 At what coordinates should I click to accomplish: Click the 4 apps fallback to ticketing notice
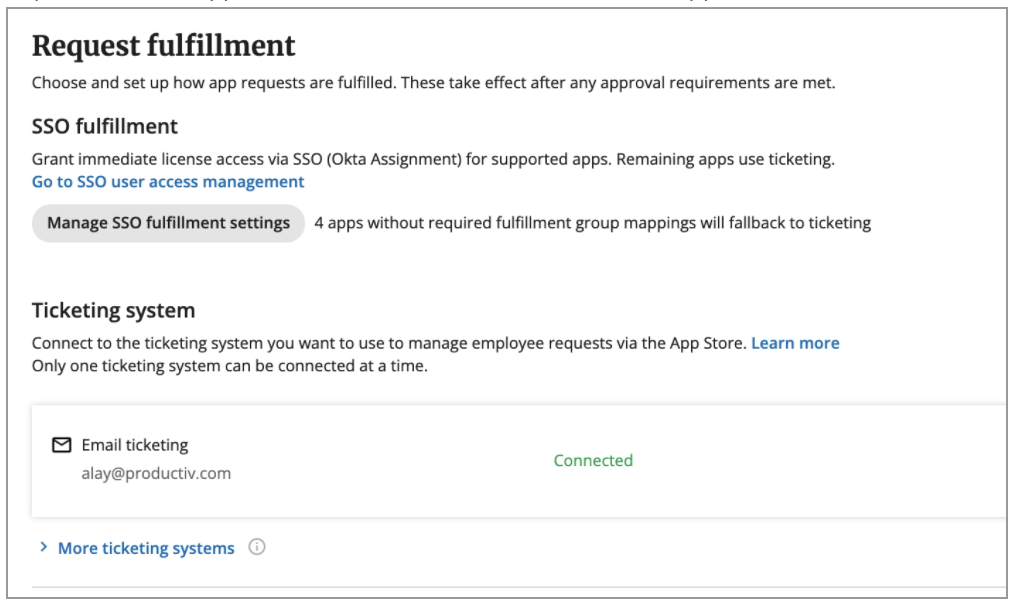click(x=592, y=223)
